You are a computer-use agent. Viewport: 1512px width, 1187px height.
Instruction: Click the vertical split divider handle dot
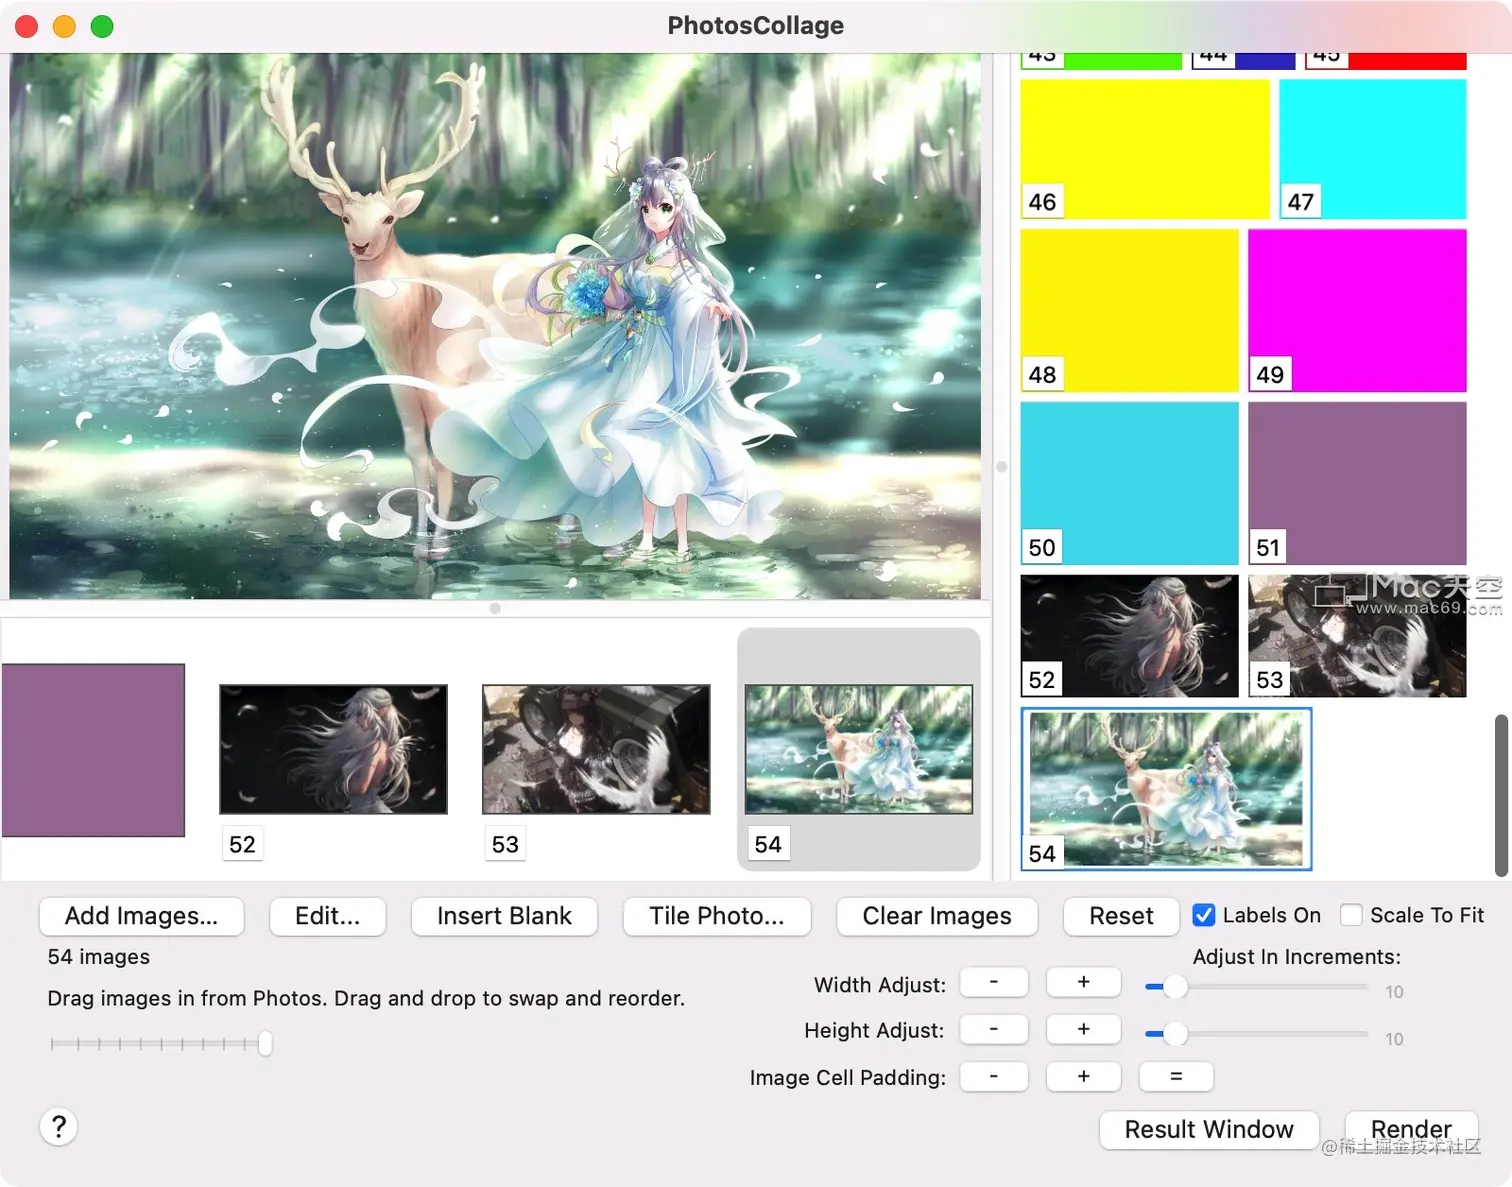(x=1001, y=467)
